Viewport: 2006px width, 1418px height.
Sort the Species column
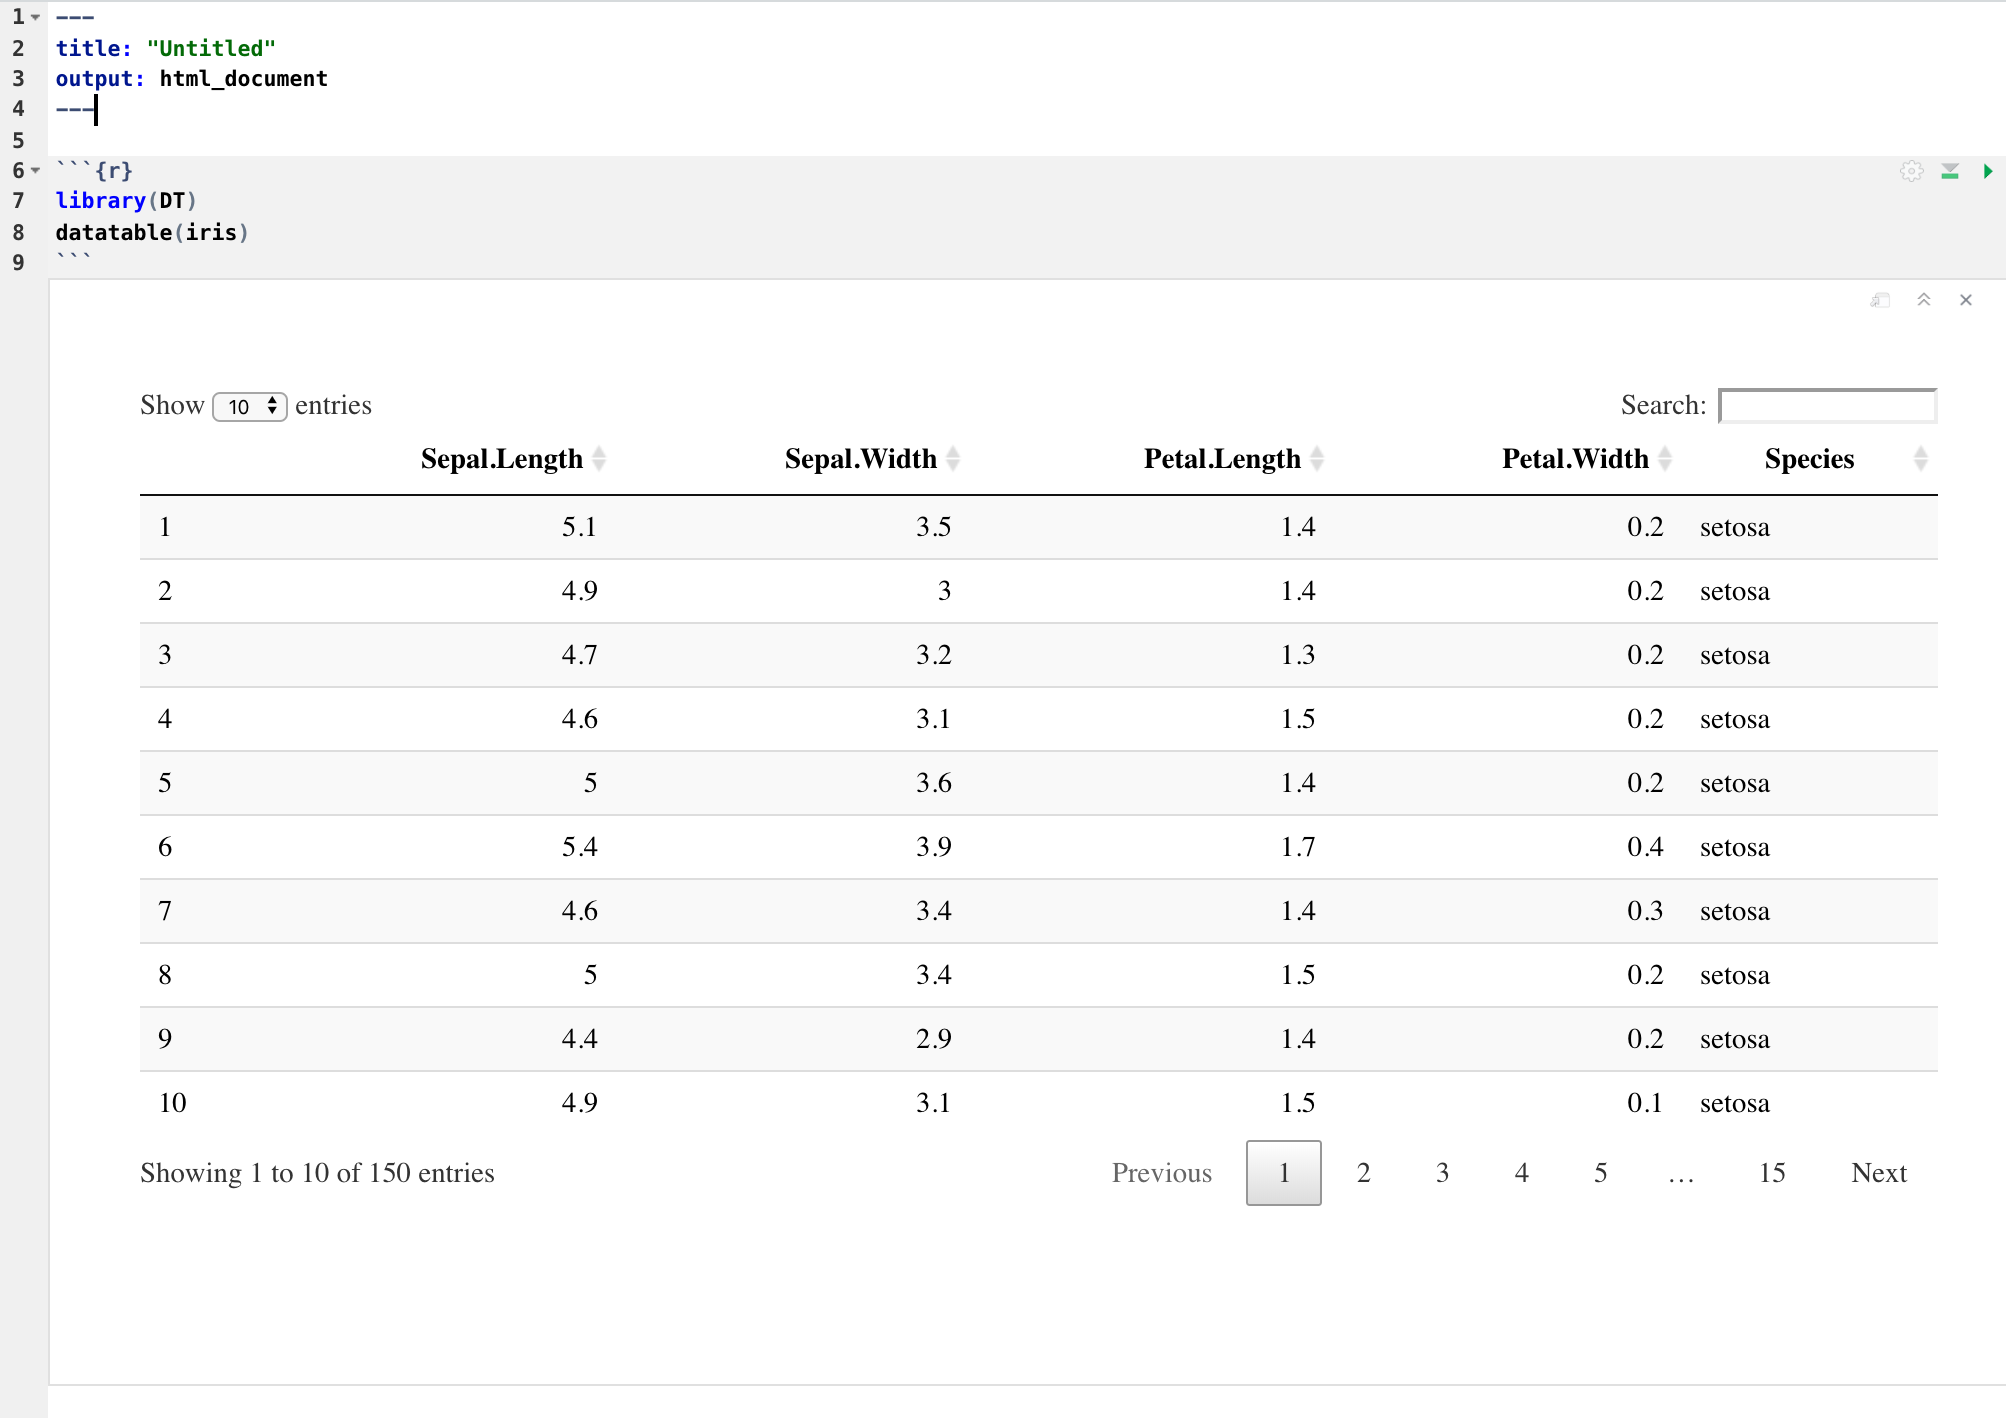(x=1809, y=459)
